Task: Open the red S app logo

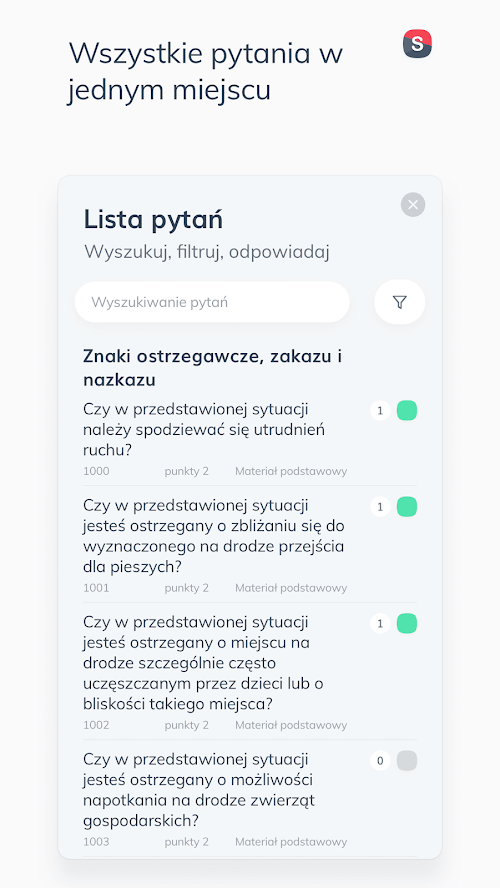Action: pos(417,44)
